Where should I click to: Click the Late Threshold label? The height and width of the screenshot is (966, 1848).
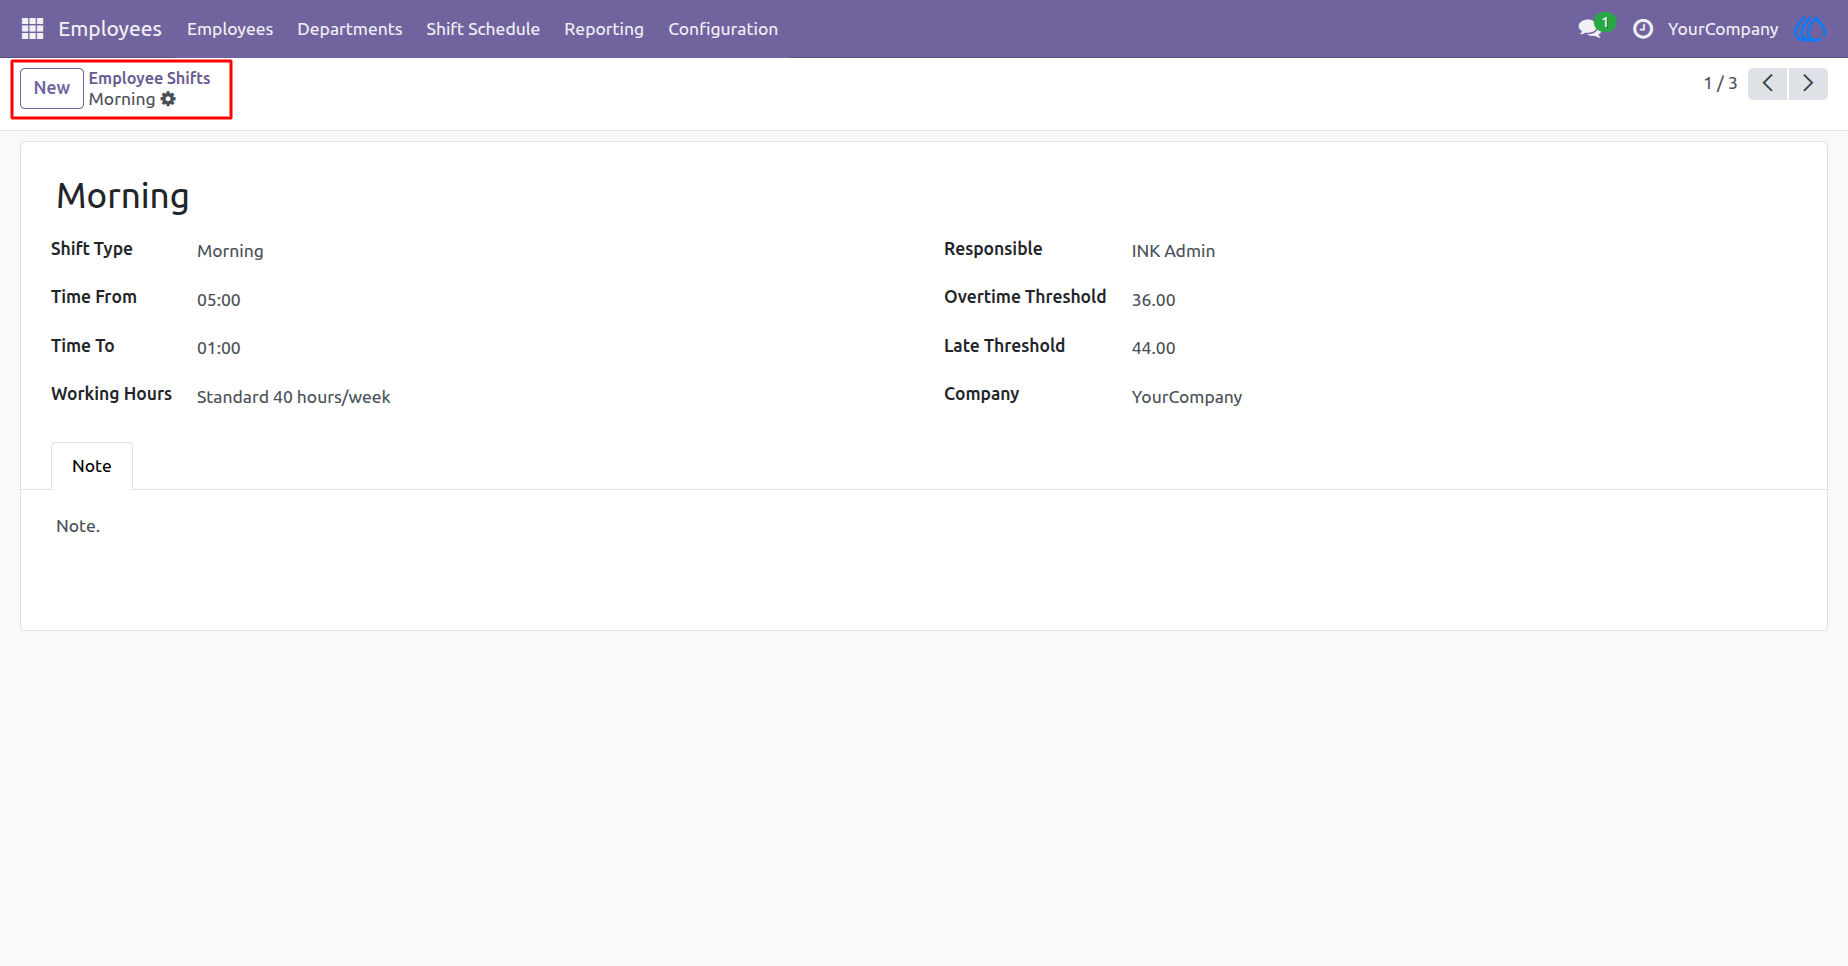(x=1004, y=346)
